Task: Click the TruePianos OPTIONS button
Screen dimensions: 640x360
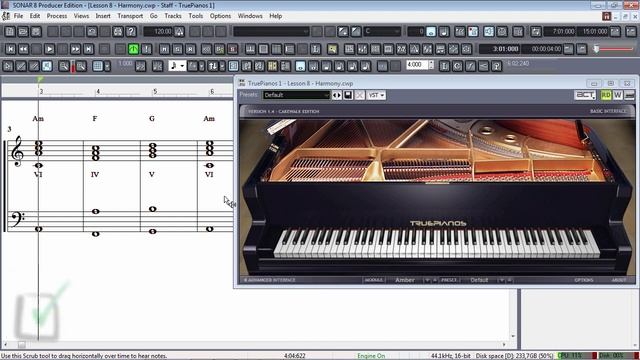Action: [x=584, y=280]
